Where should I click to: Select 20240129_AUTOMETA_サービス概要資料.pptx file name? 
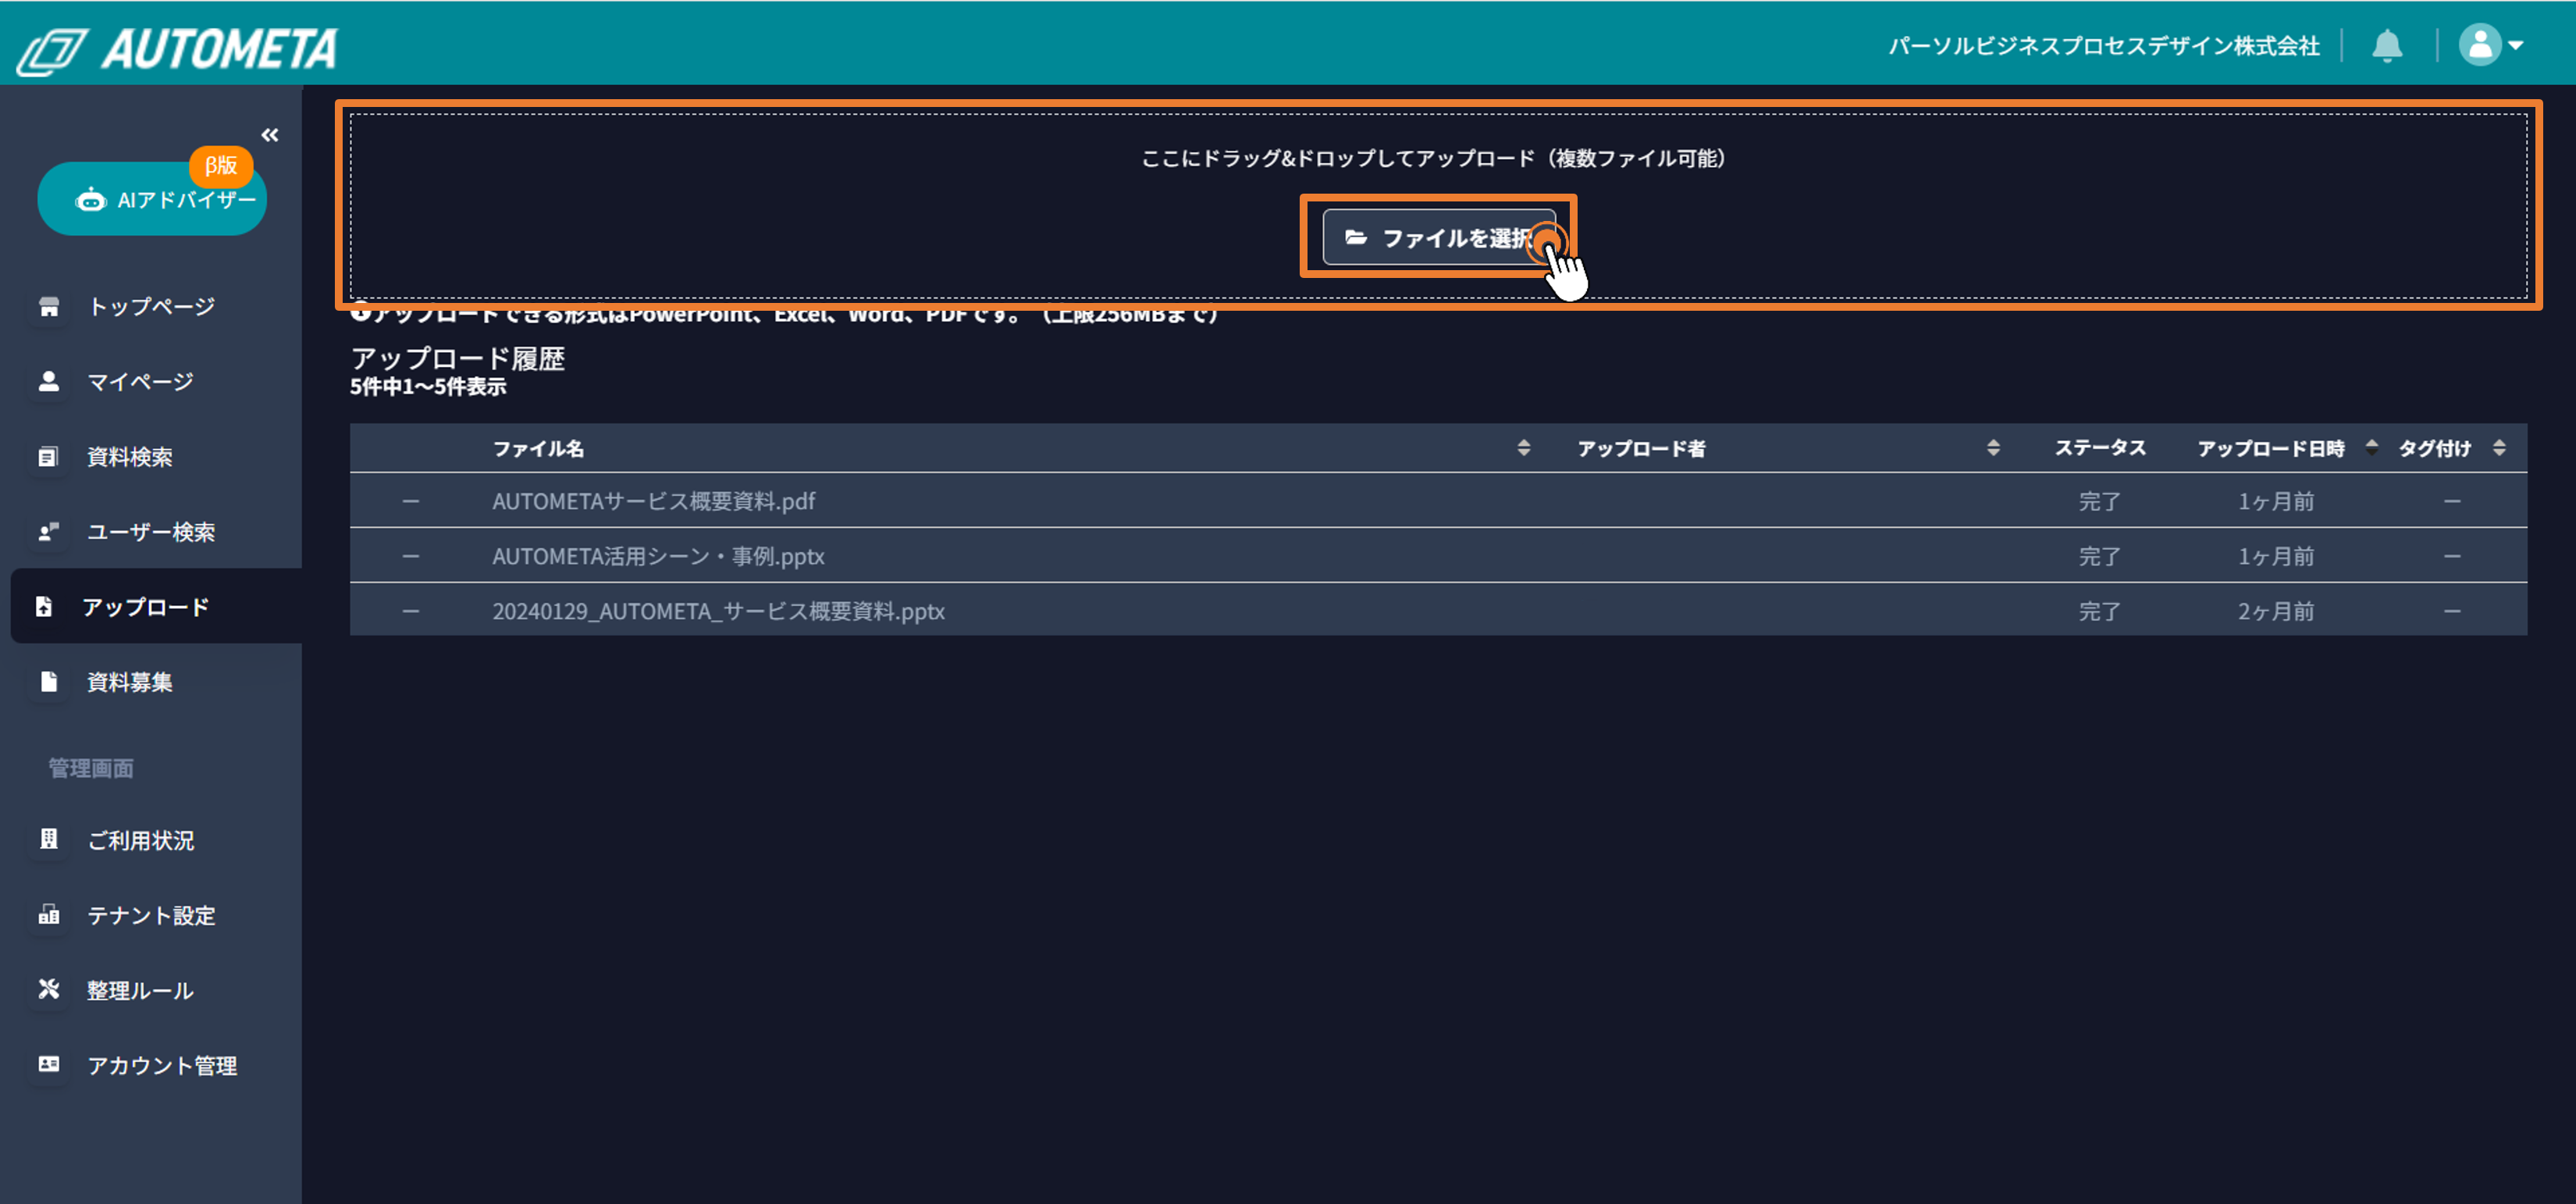(x=718, y=611)
